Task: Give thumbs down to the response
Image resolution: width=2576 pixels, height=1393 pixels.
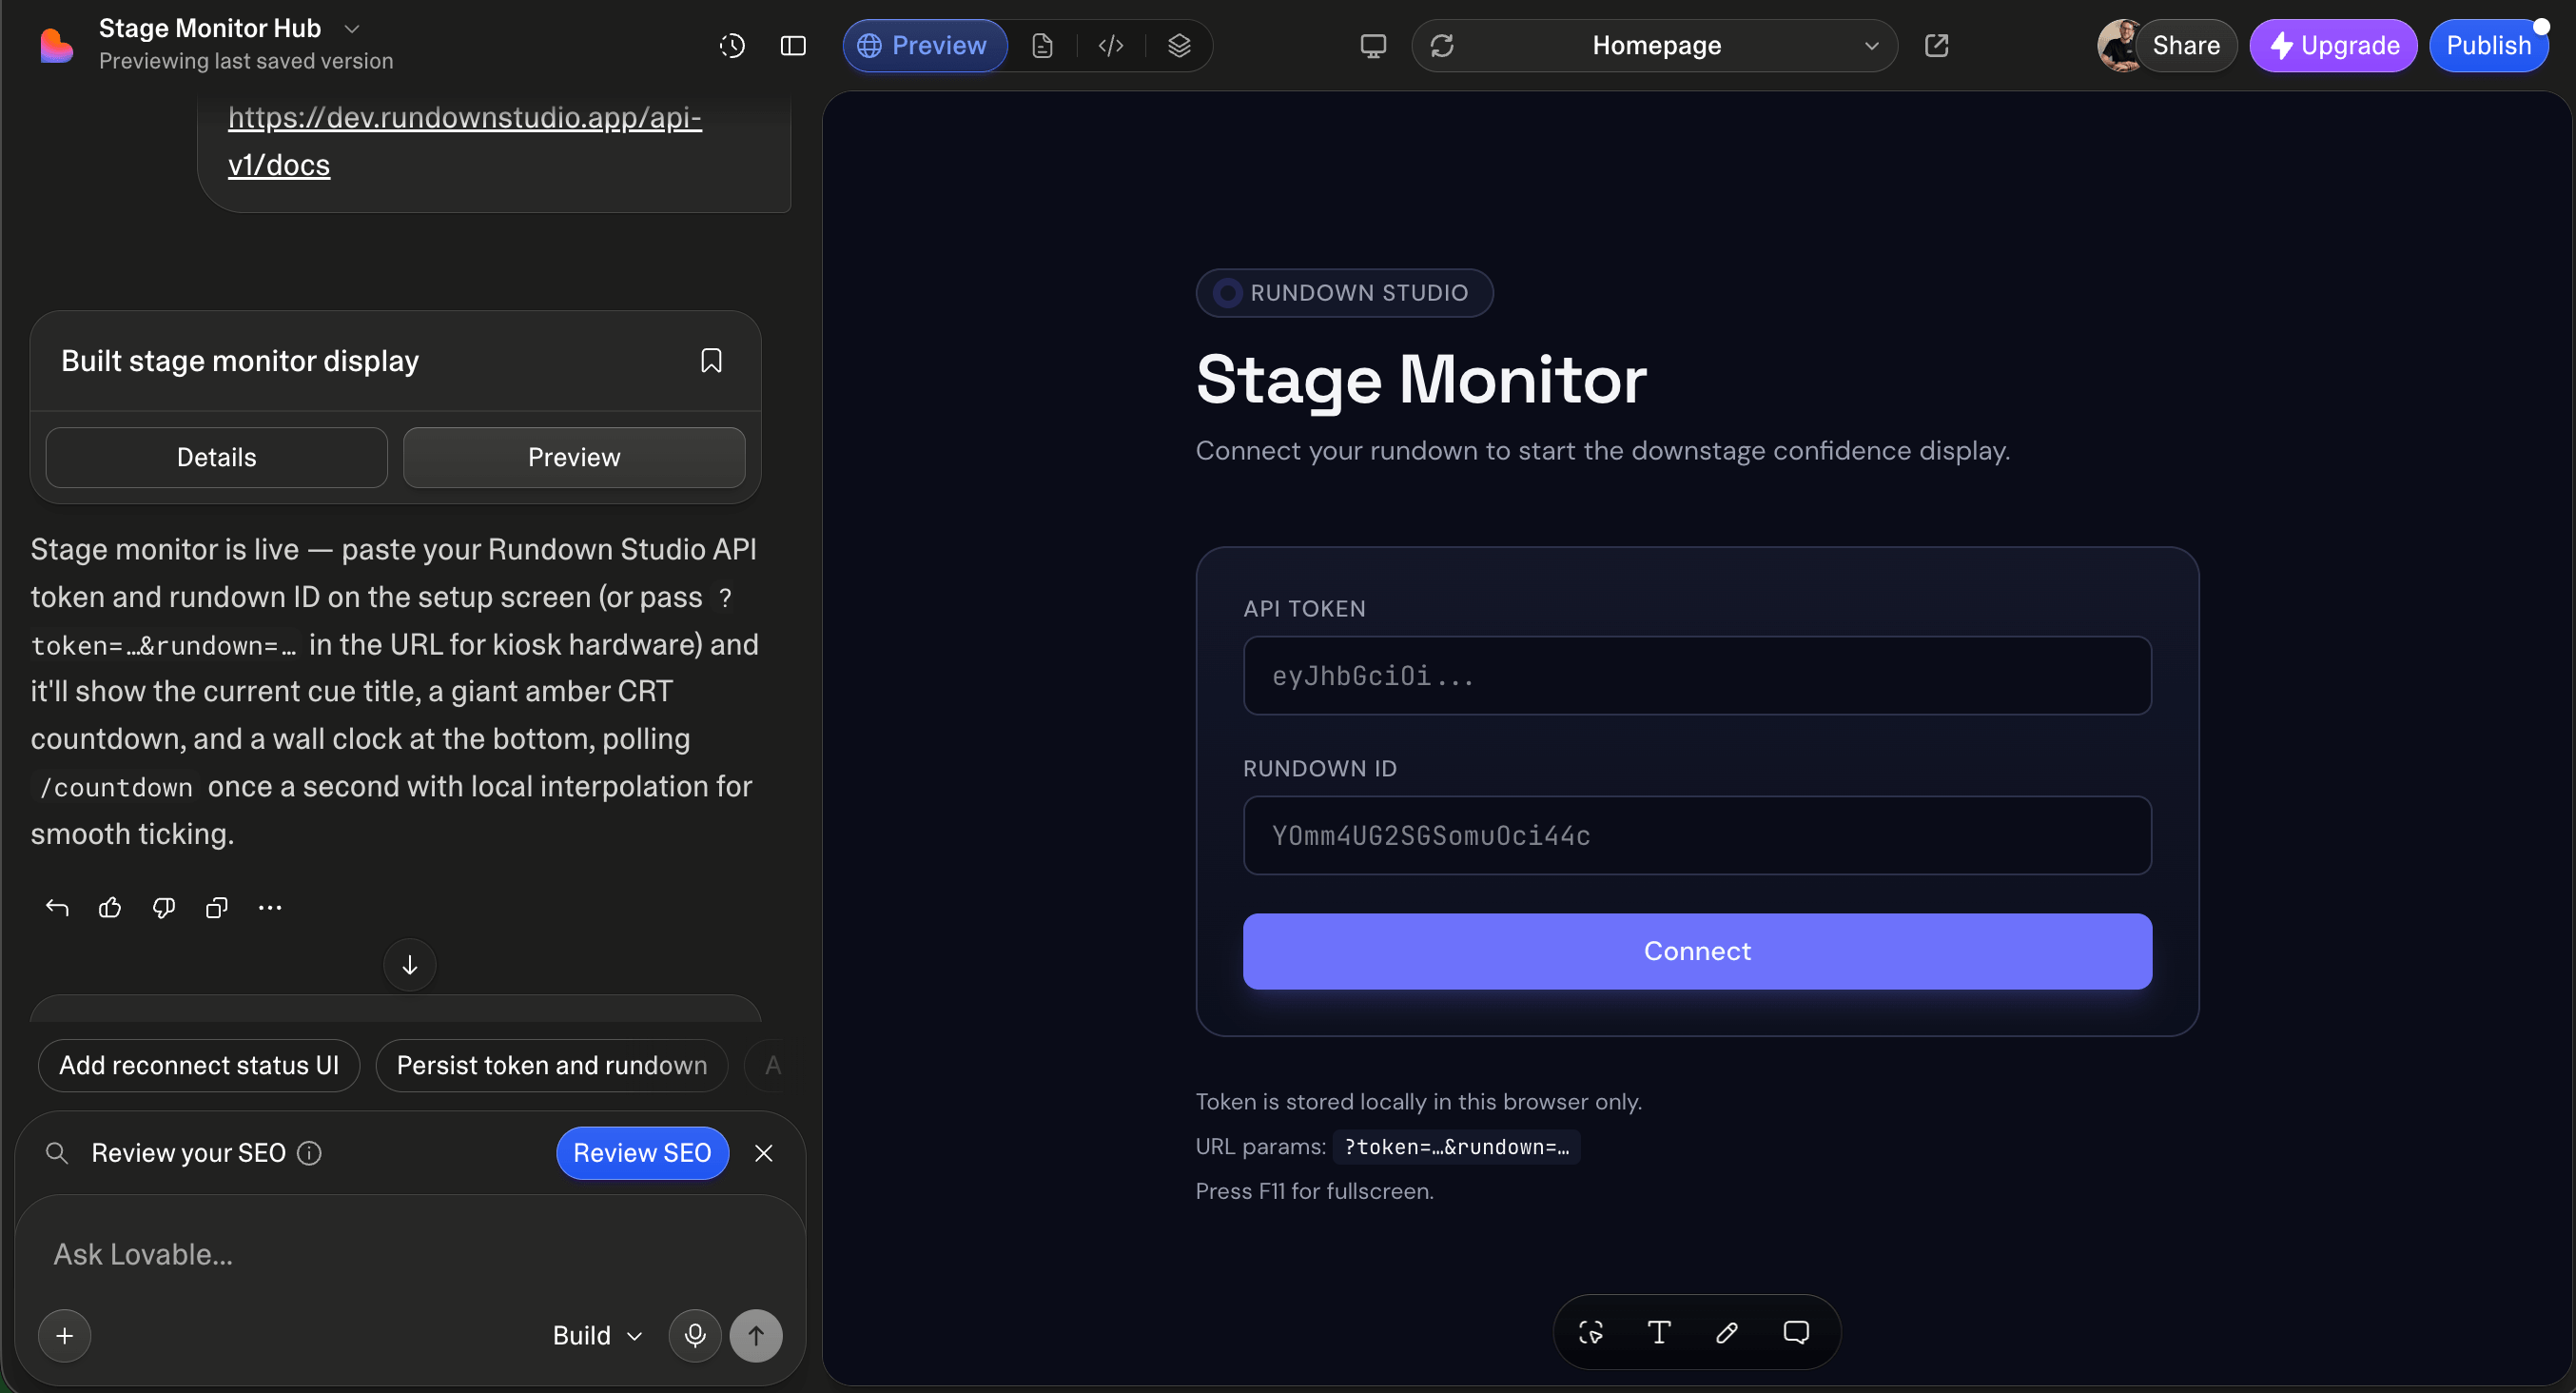Action: [164, 907]
